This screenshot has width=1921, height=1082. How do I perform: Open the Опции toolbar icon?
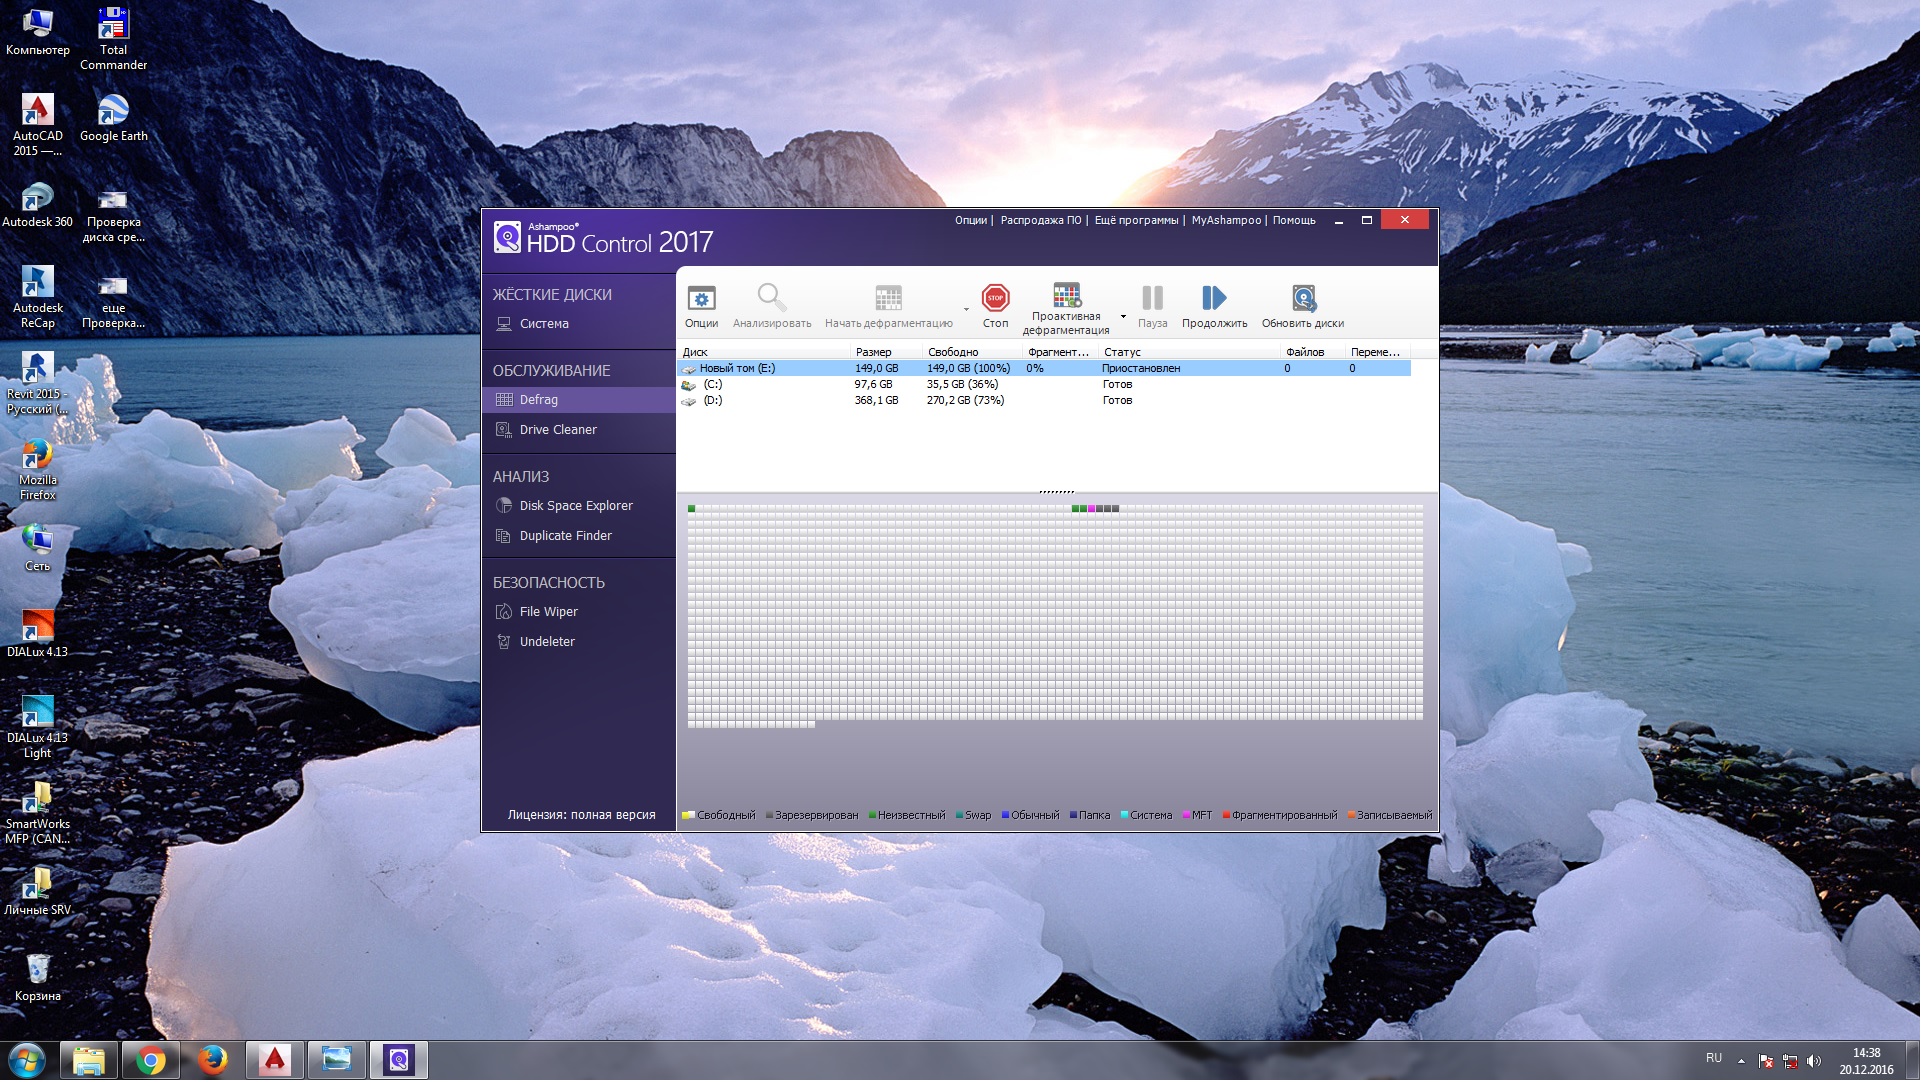[701, 299]
